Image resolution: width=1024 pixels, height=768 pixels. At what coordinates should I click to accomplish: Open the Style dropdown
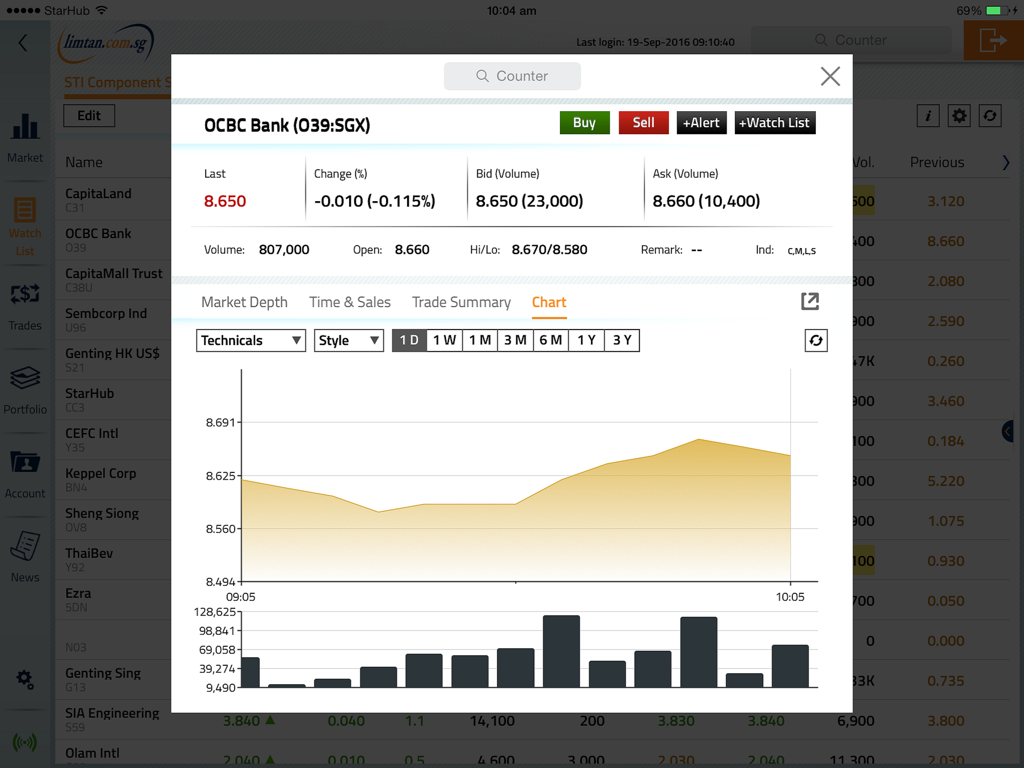(348, 340)
